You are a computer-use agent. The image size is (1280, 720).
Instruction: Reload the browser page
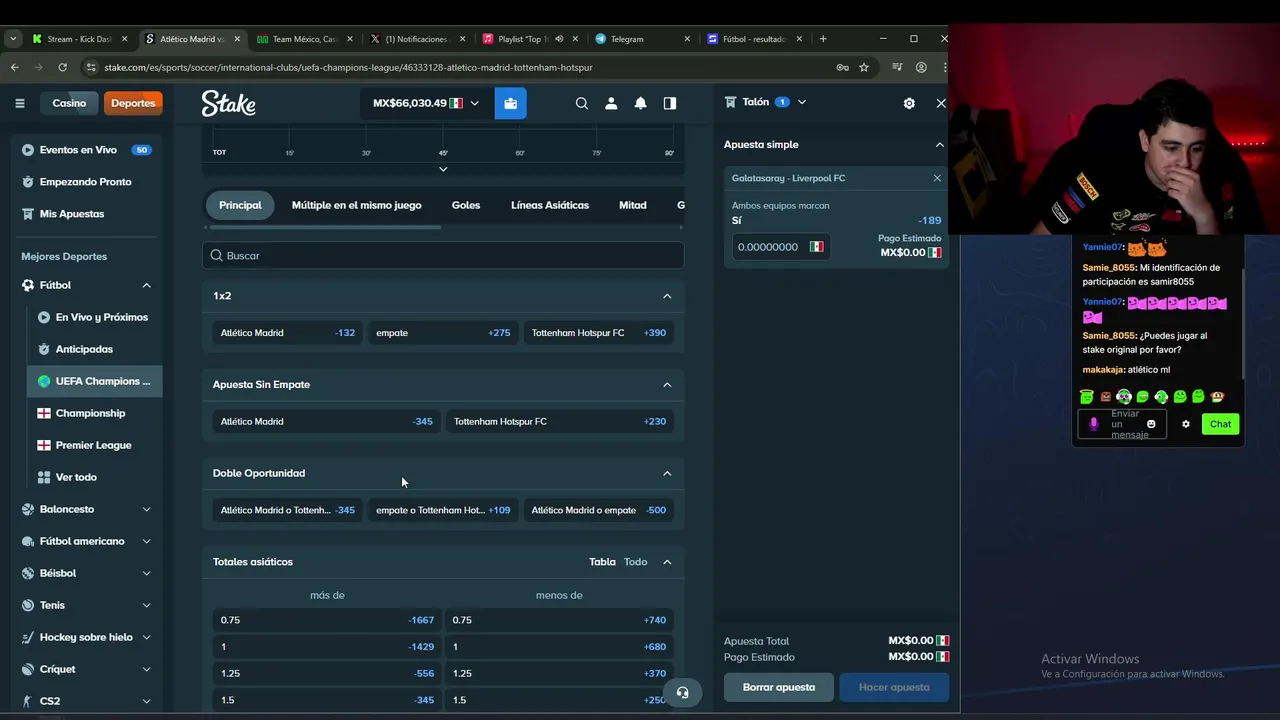pos(62,67)
